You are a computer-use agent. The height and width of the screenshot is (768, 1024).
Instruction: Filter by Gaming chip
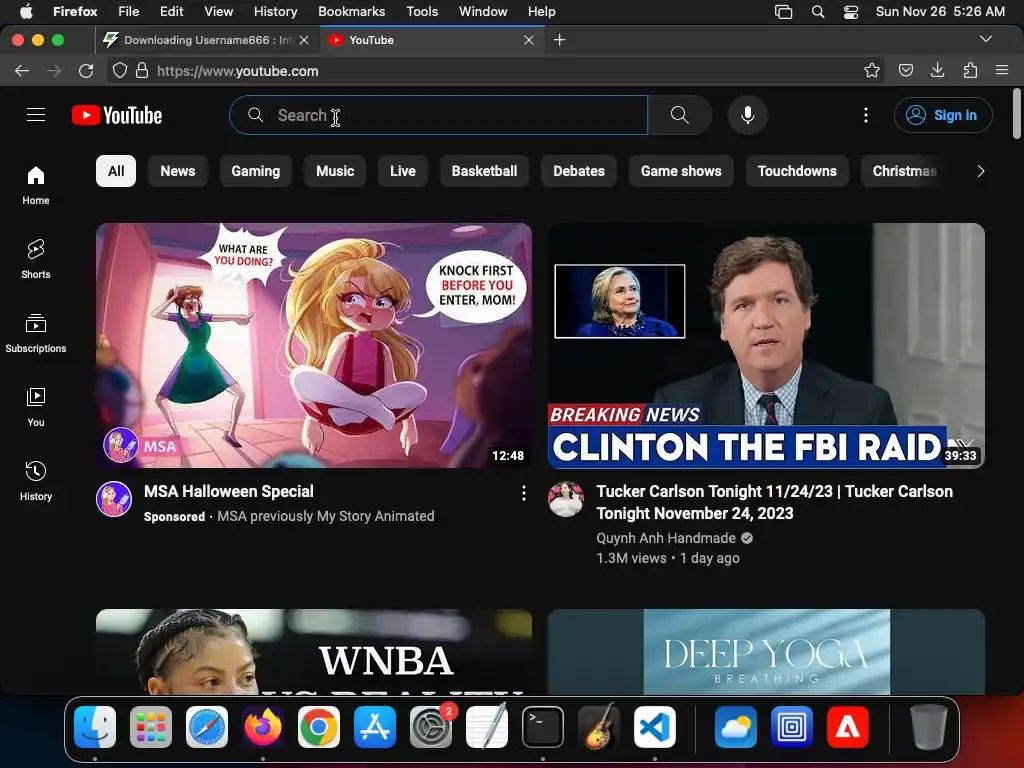tap(255, 171)
